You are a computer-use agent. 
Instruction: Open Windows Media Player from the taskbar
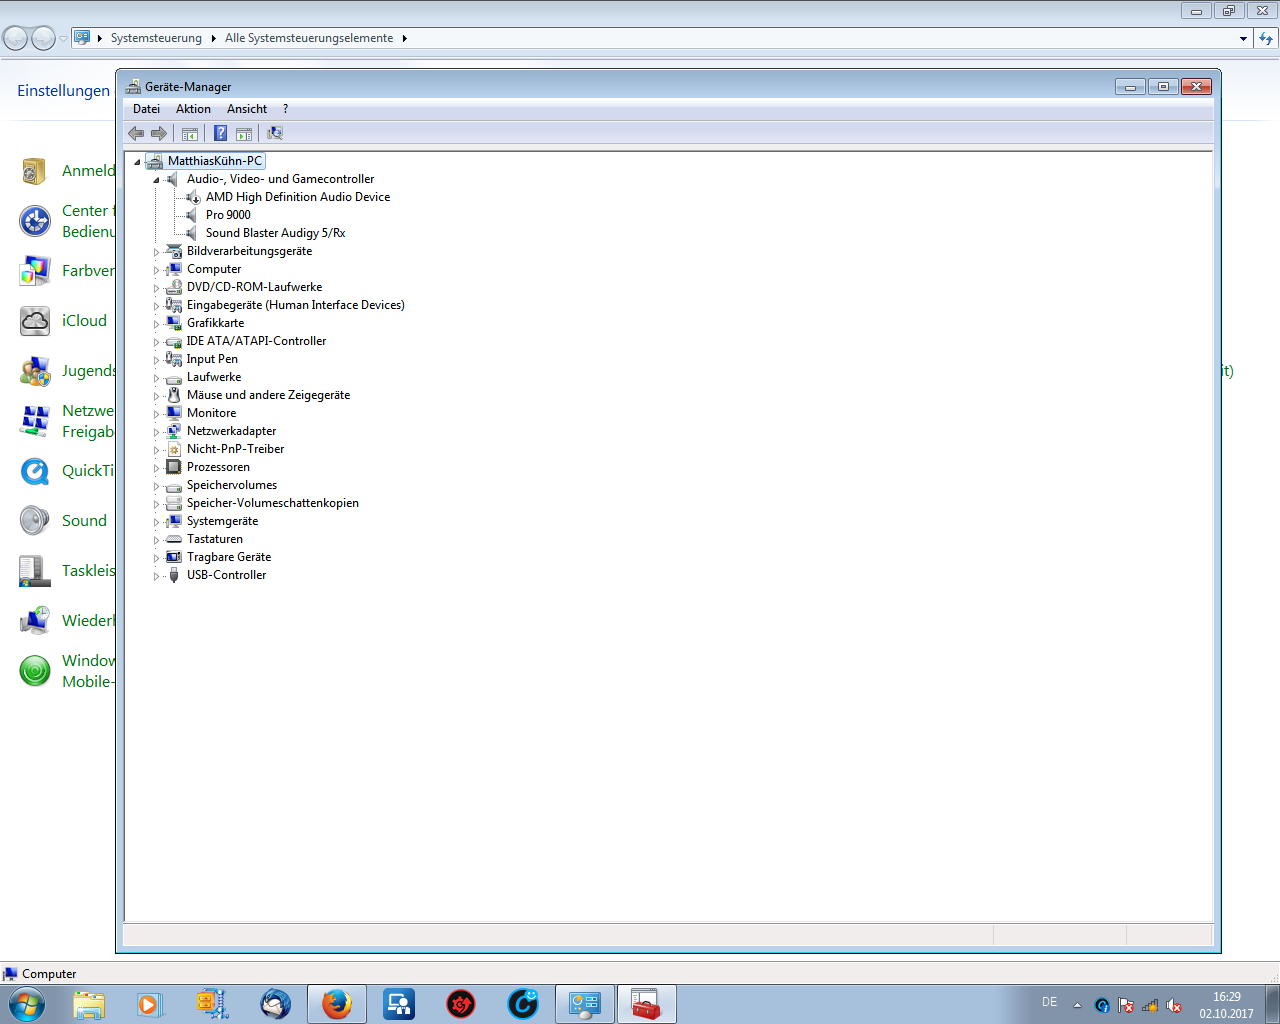pyautogui.click(x=151, y=1004)
